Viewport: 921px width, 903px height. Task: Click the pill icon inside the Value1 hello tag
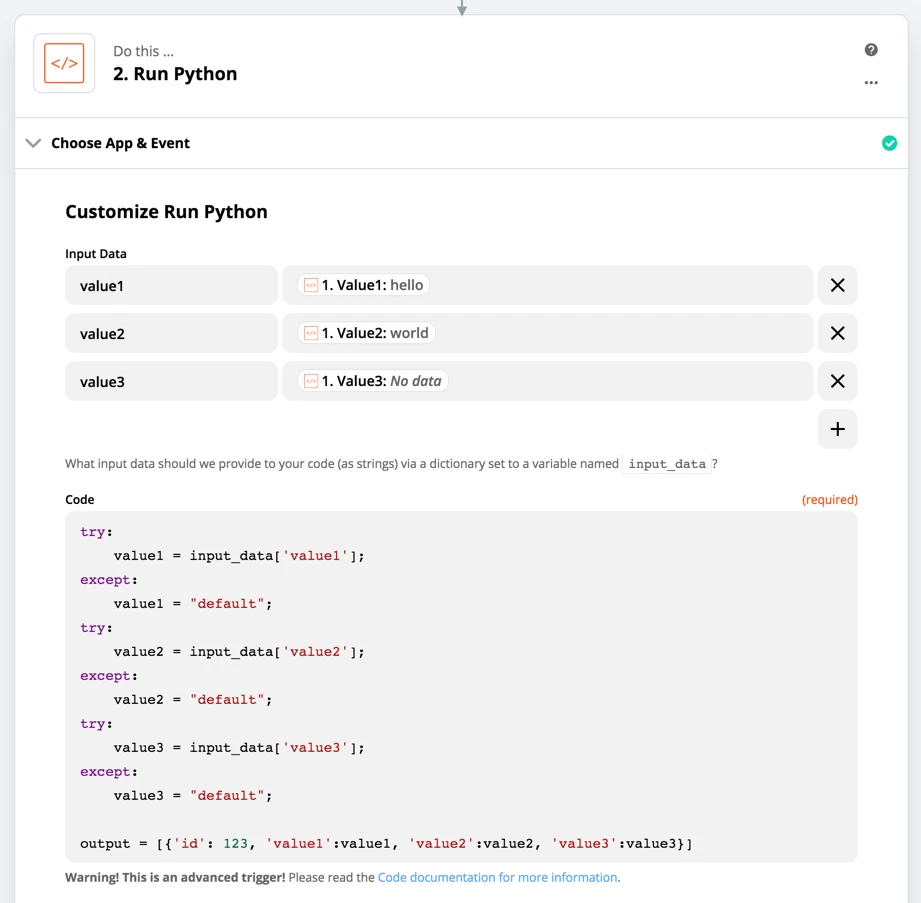point(309,284)
